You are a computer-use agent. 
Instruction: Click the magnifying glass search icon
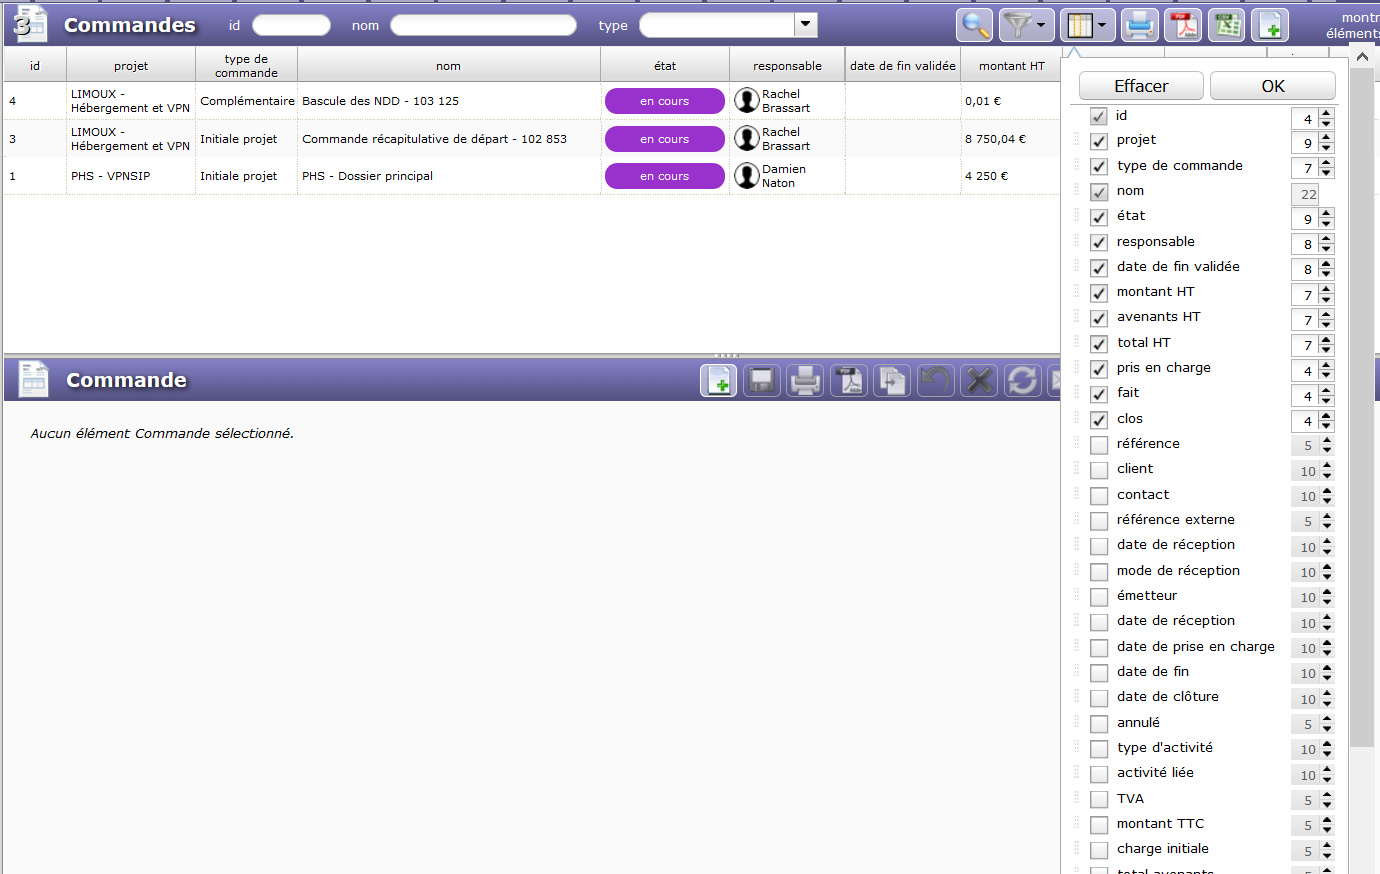click(x=974, y=25)
